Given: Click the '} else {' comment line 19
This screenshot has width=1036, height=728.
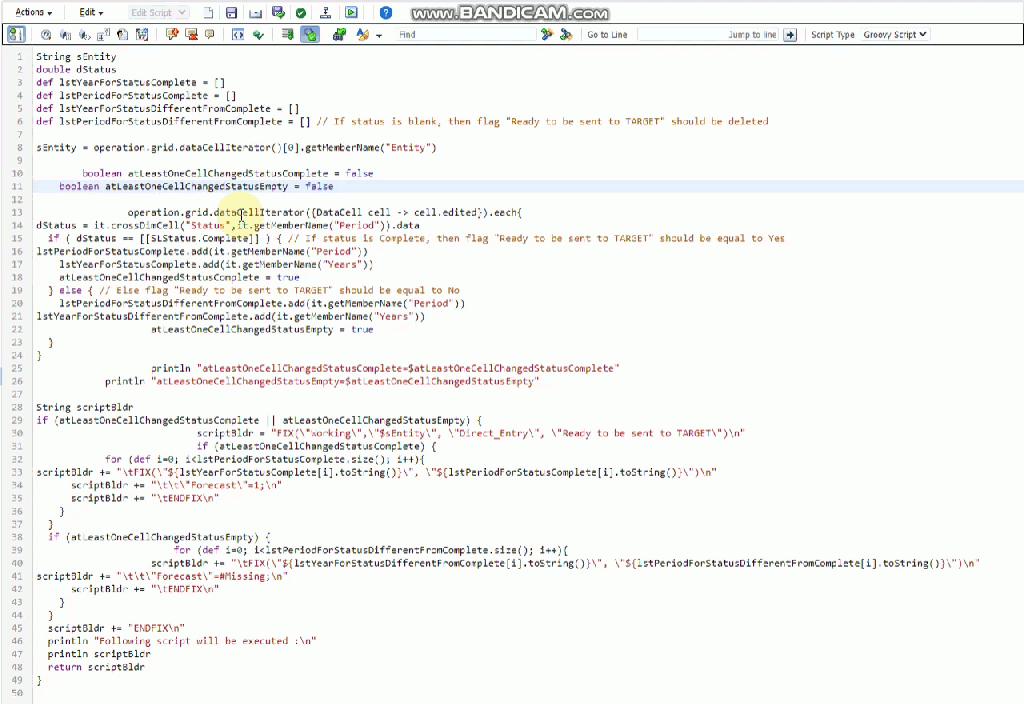Looking at the screenshot, I should click(x=254, y=290).
